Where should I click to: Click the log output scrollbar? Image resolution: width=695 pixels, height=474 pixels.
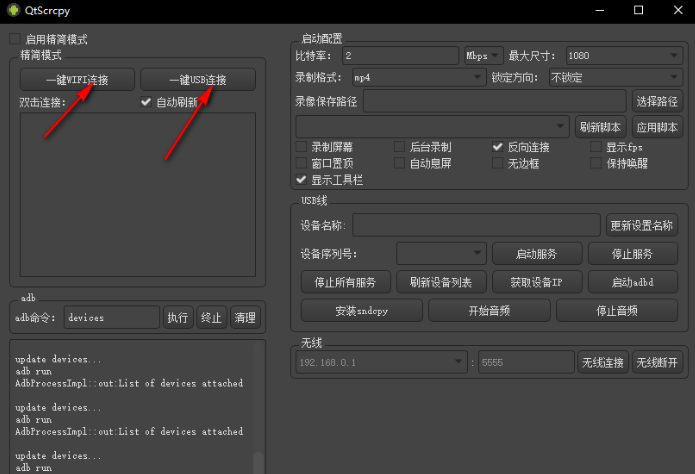pyautogui.click(x=258, y=463)
